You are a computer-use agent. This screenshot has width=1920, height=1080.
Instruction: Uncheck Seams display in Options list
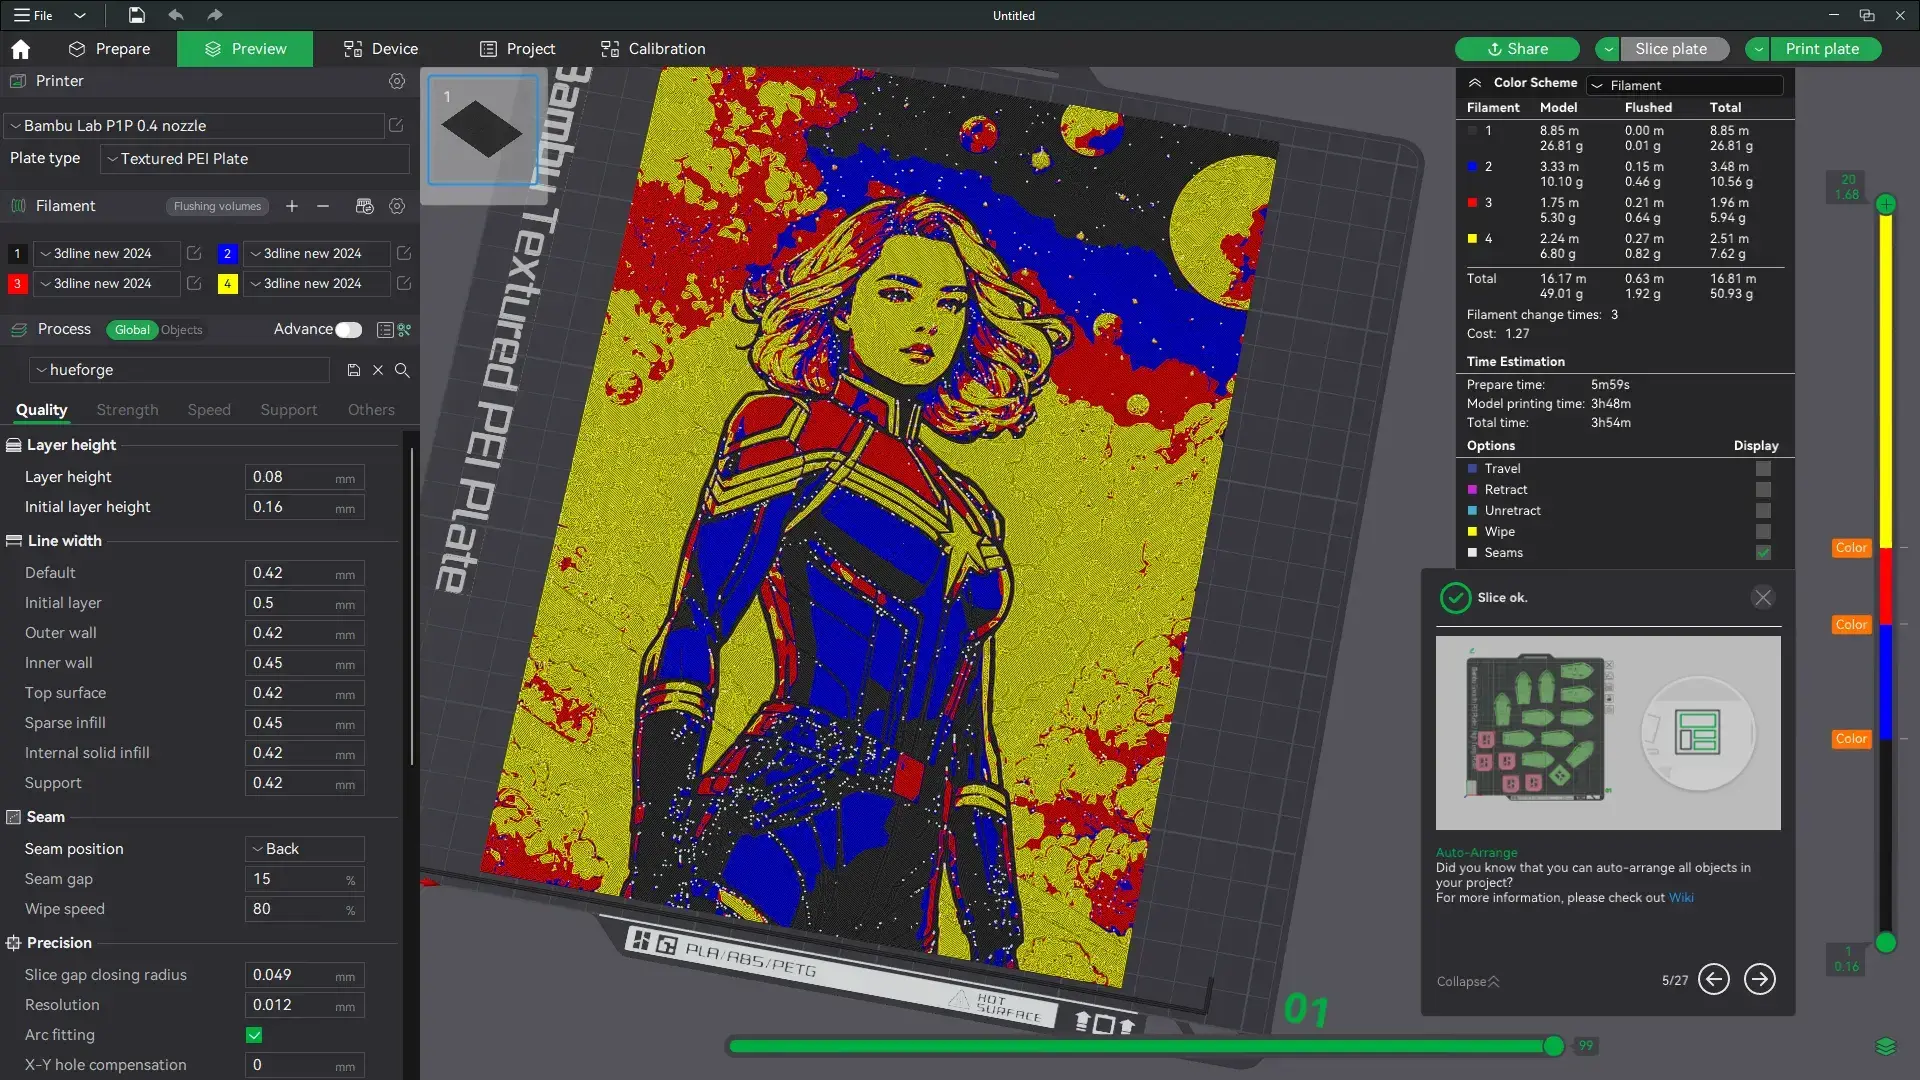click(1764, 552)
